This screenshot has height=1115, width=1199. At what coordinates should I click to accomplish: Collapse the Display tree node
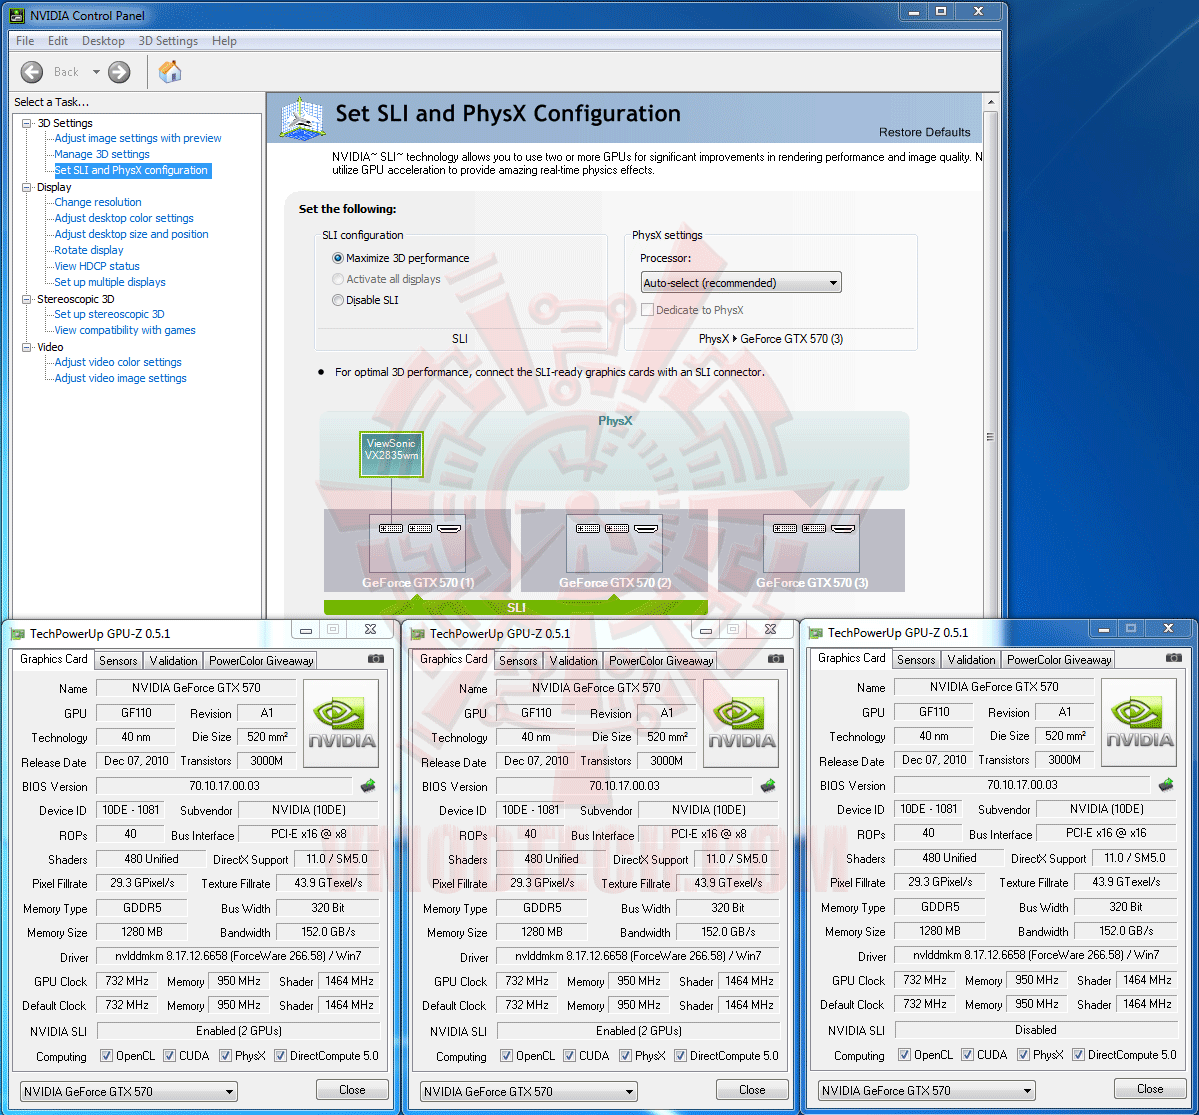pyautogui.click(x=27, y=187)
